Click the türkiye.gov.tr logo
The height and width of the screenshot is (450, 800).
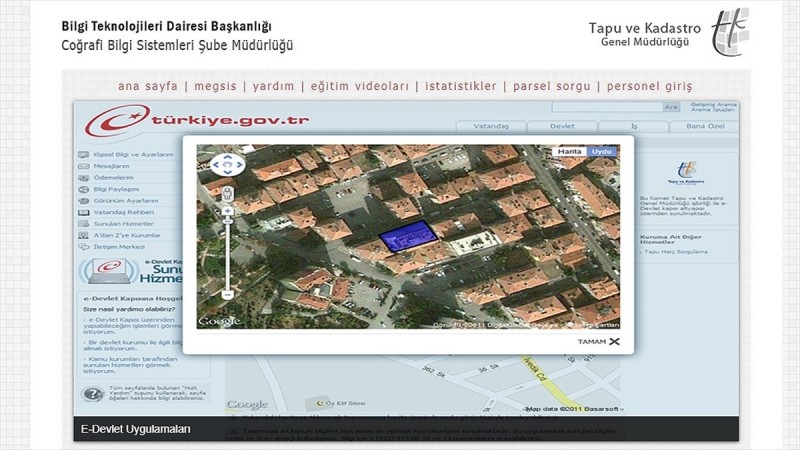[x=196, y=121]
